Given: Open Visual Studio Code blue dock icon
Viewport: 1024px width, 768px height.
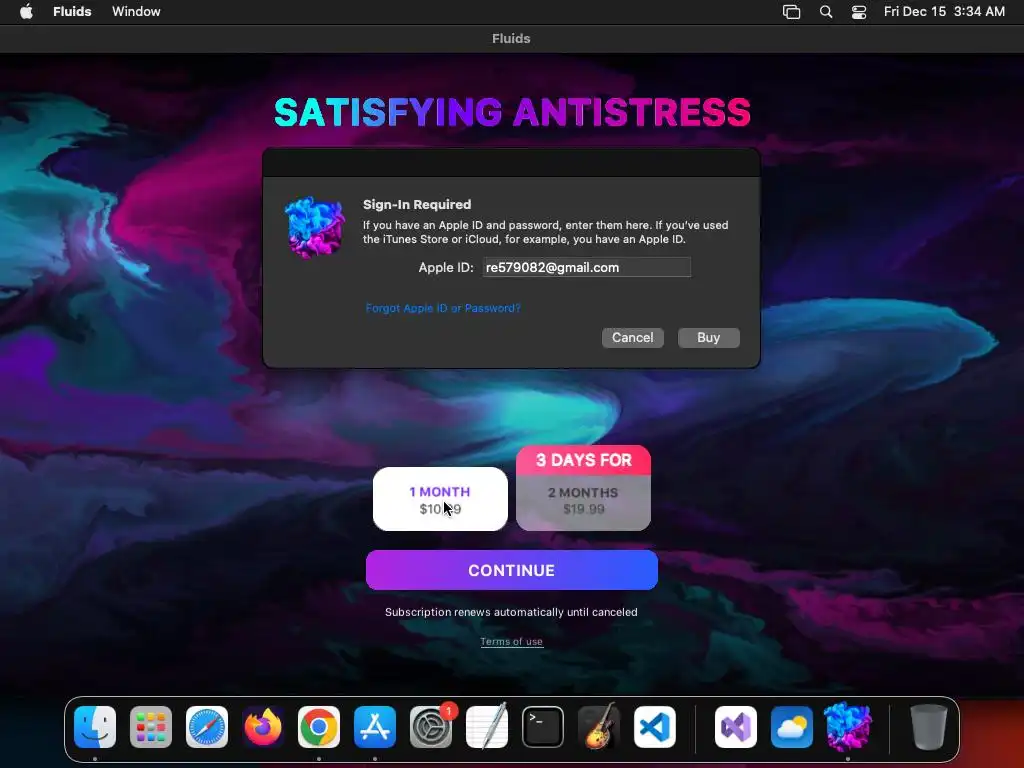Looking at the screenshot, I should [x=655, y=727].
